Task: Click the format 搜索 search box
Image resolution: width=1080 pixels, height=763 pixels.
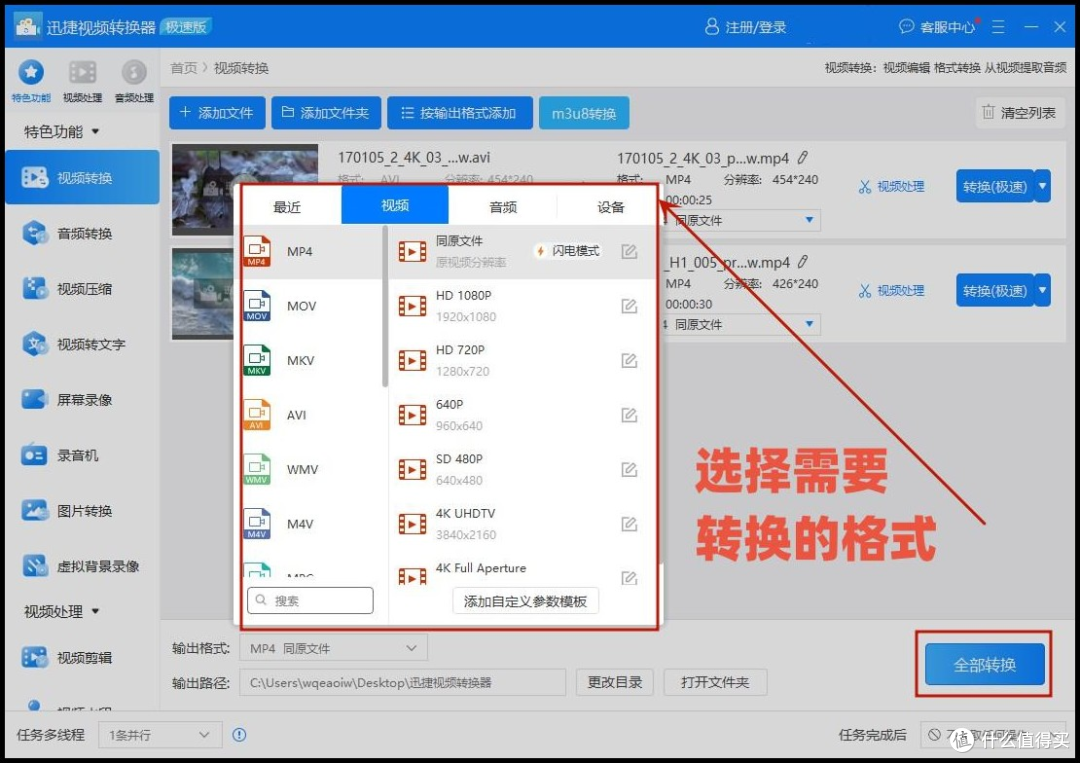Action: 310,600
